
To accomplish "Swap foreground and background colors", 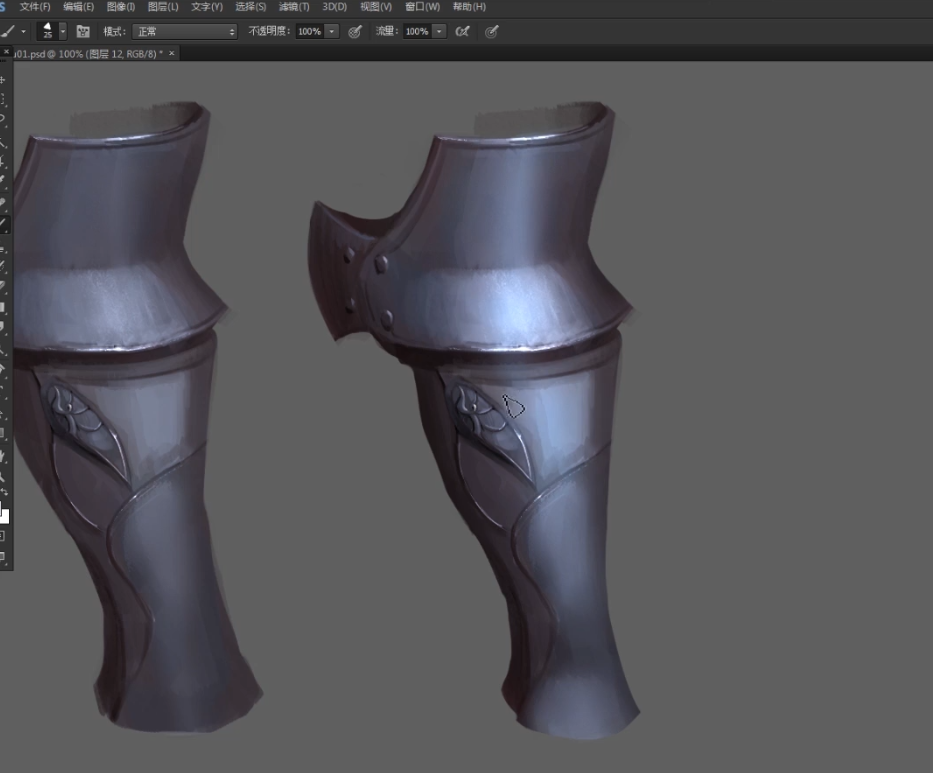I will point(4,493).
